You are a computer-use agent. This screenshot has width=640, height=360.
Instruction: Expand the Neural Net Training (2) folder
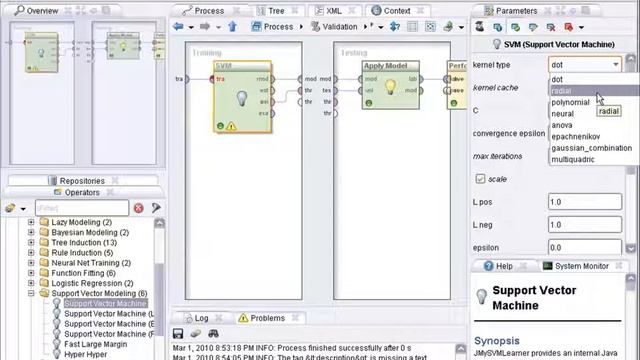(x=31, y=263)
